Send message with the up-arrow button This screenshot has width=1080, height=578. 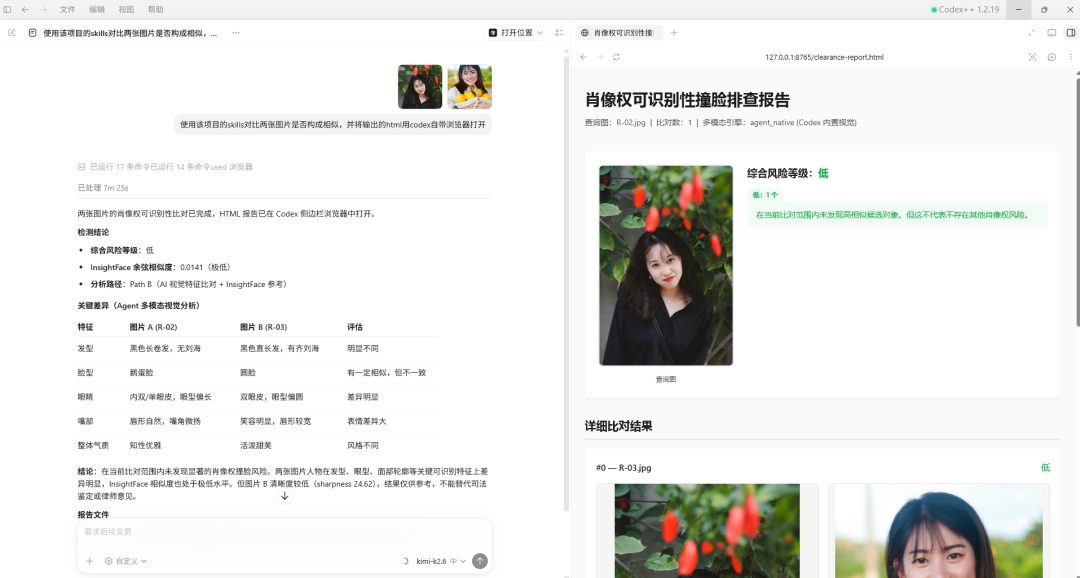(480, 561)
